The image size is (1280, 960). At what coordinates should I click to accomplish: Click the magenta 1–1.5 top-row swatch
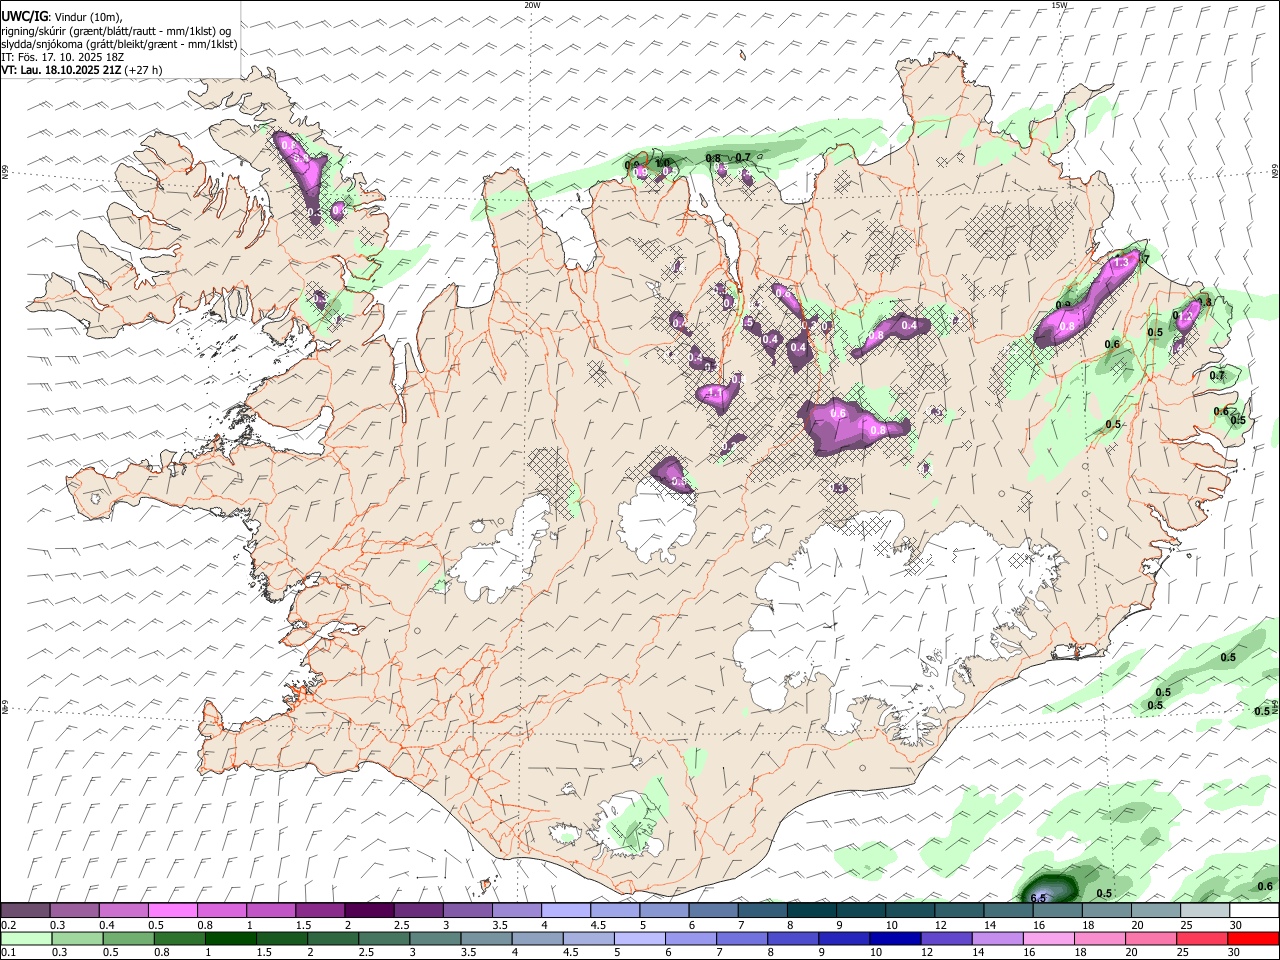(x=270, y=911)
